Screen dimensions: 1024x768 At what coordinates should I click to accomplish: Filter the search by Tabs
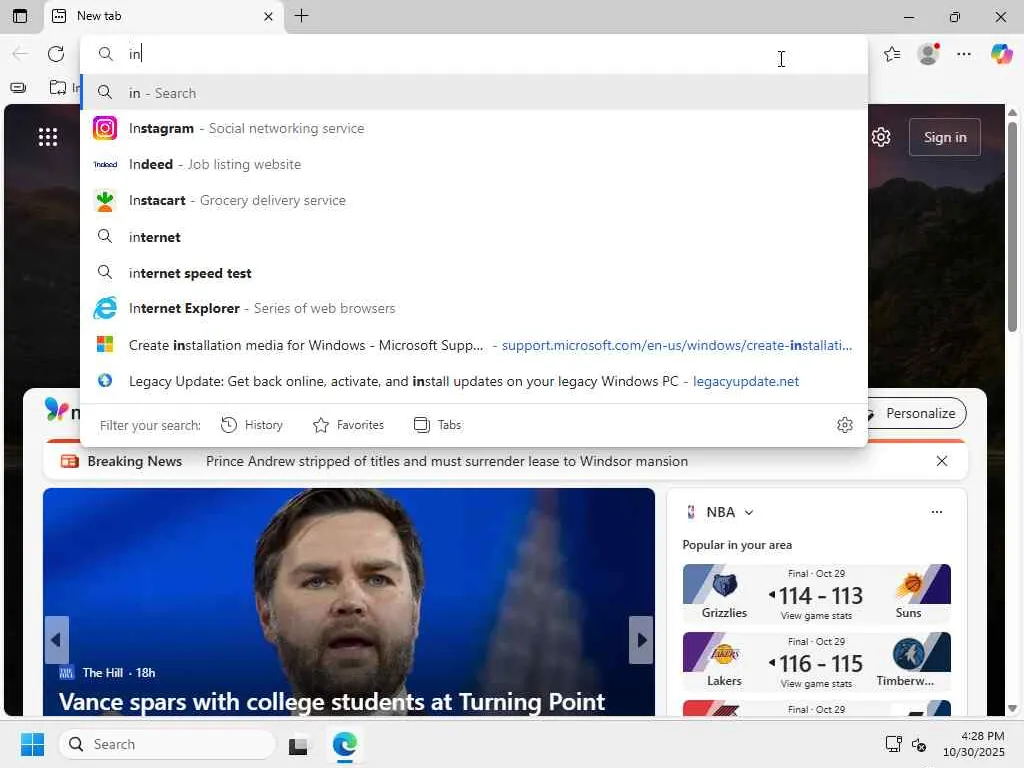click(438, 425)
